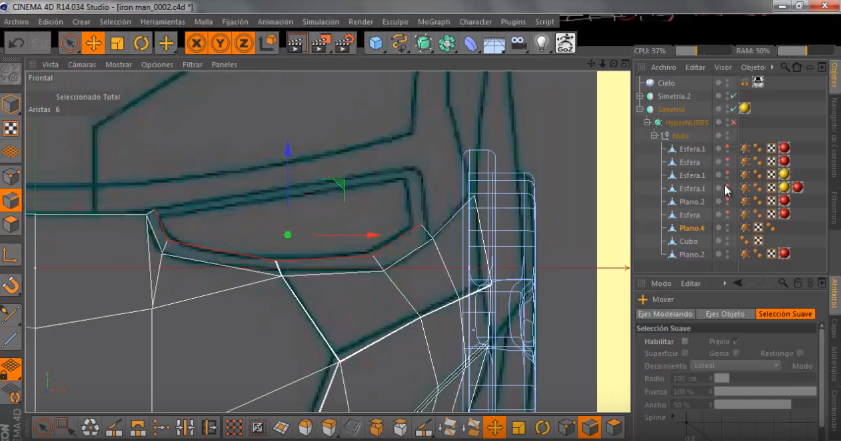Open the Spline pen tools icon

click(400, 43)
